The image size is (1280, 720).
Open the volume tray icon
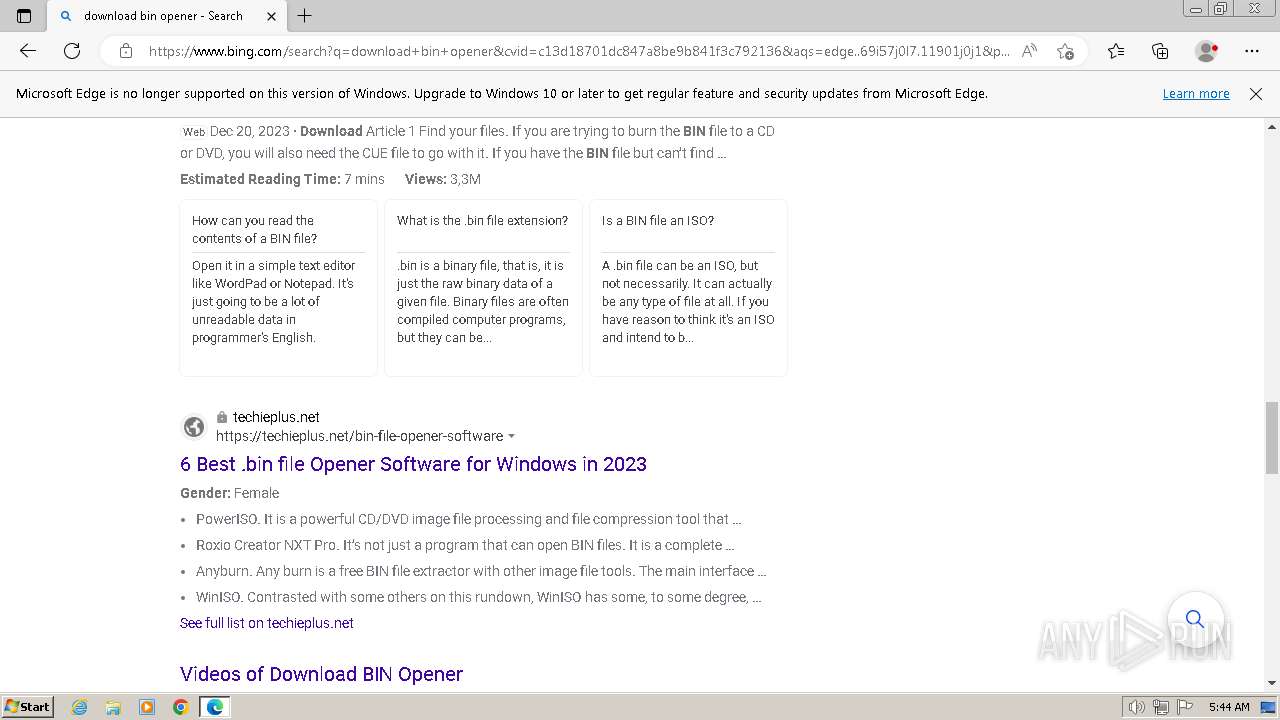tap(1136, 707)
